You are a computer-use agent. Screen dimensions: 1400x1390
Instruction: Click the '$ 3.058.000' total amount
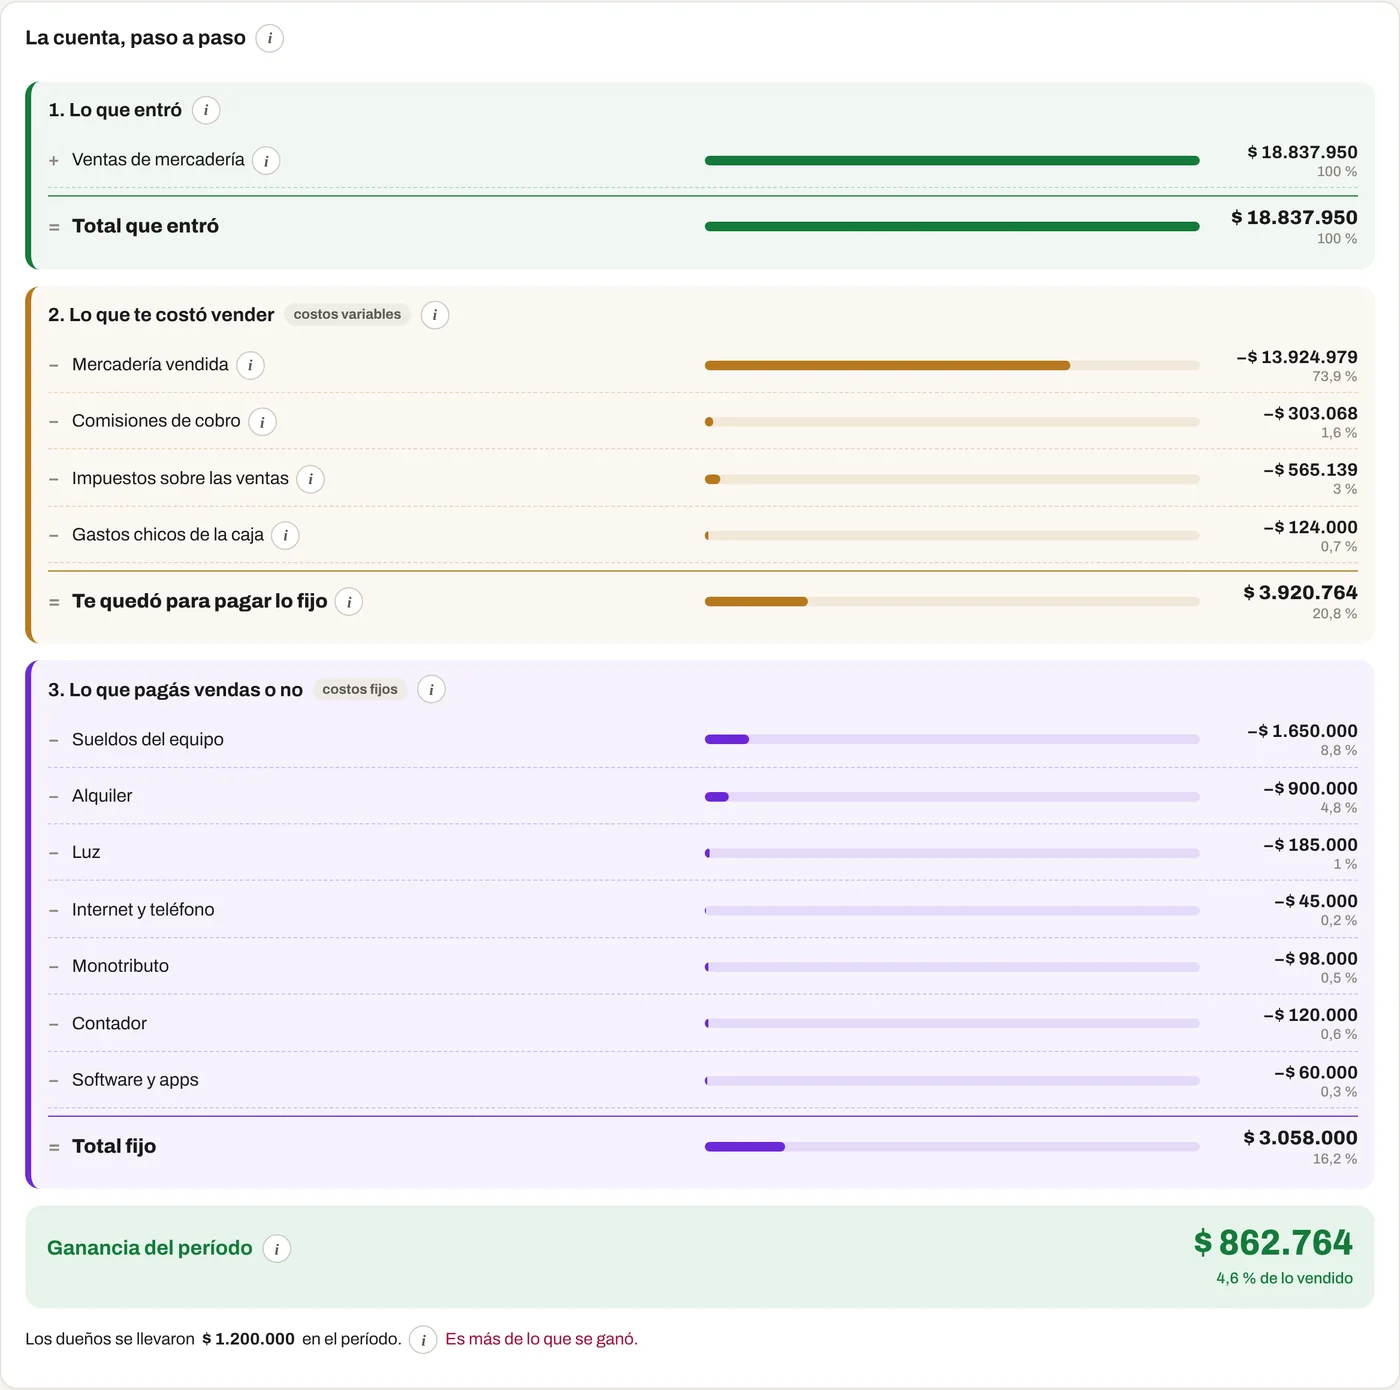tap(1300, 1137)
